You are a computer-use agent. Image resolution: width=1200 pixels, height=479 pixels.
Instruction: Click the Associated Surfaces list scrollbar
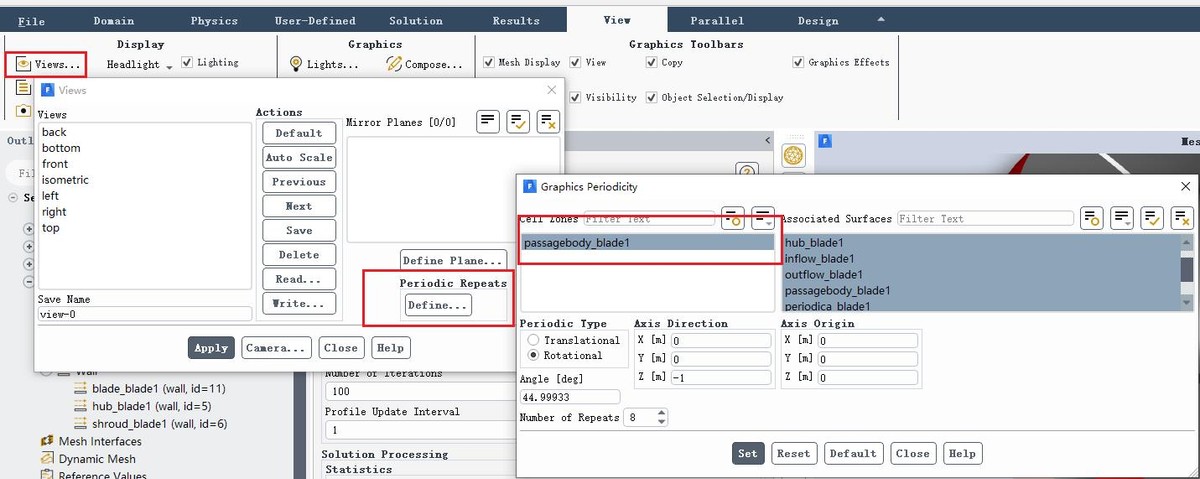click(1188, 272)
